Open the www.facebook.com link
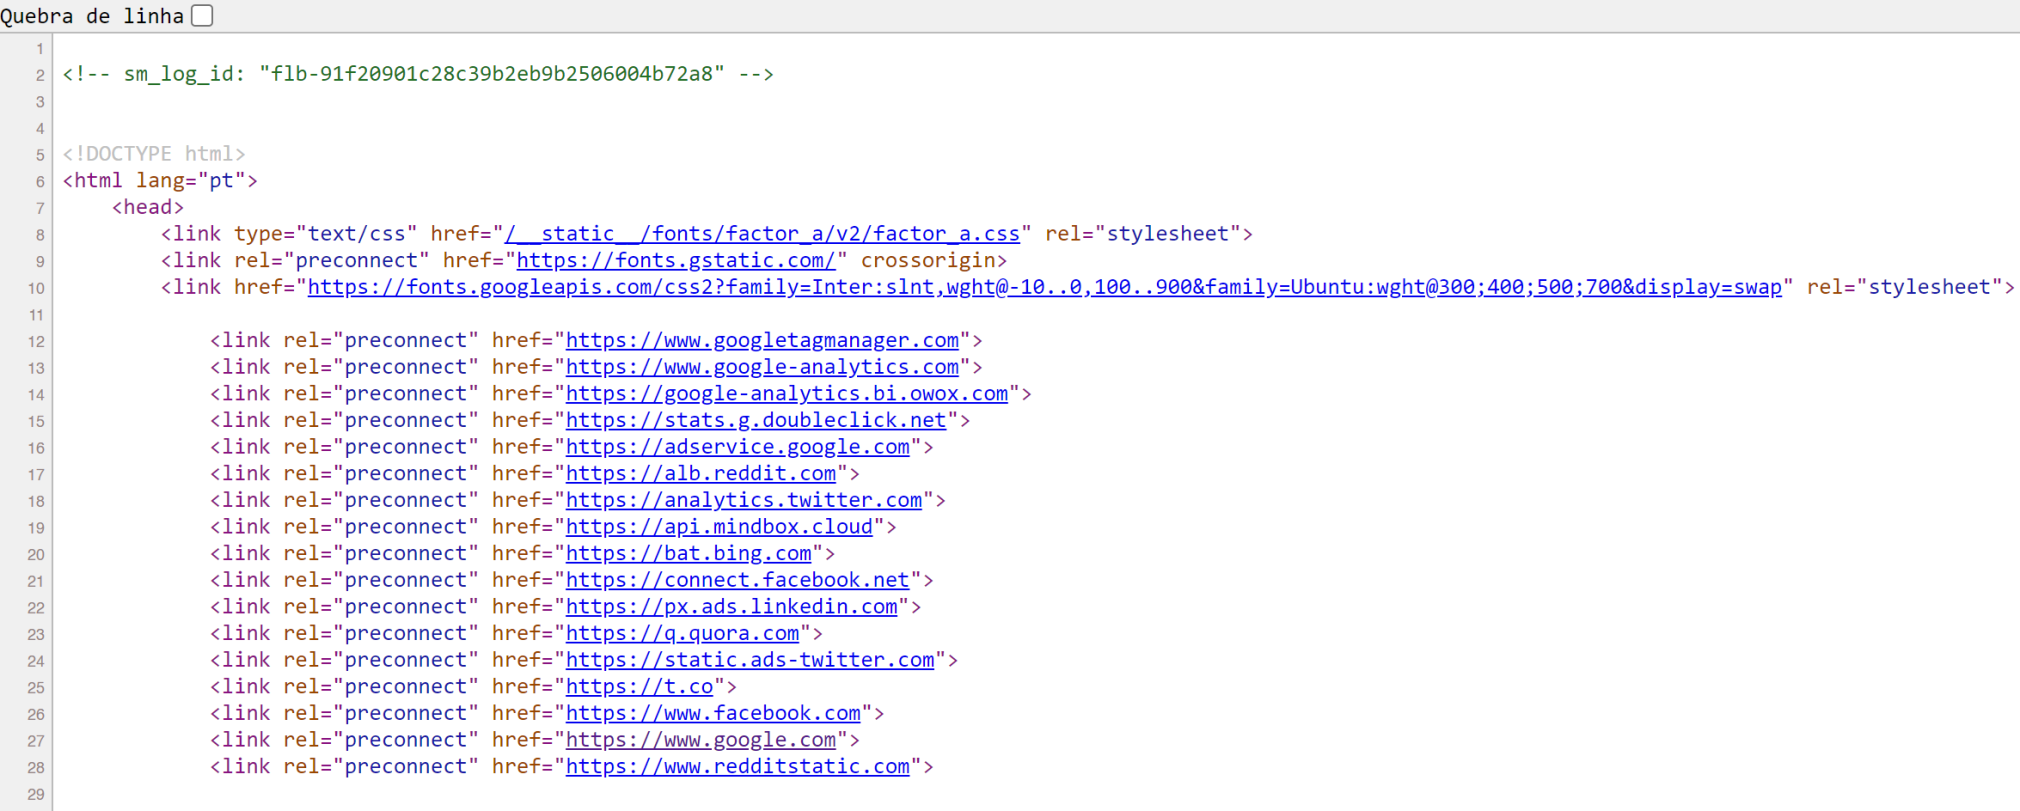The height and width of the screenshot is (811, 2020). (713, 714)
